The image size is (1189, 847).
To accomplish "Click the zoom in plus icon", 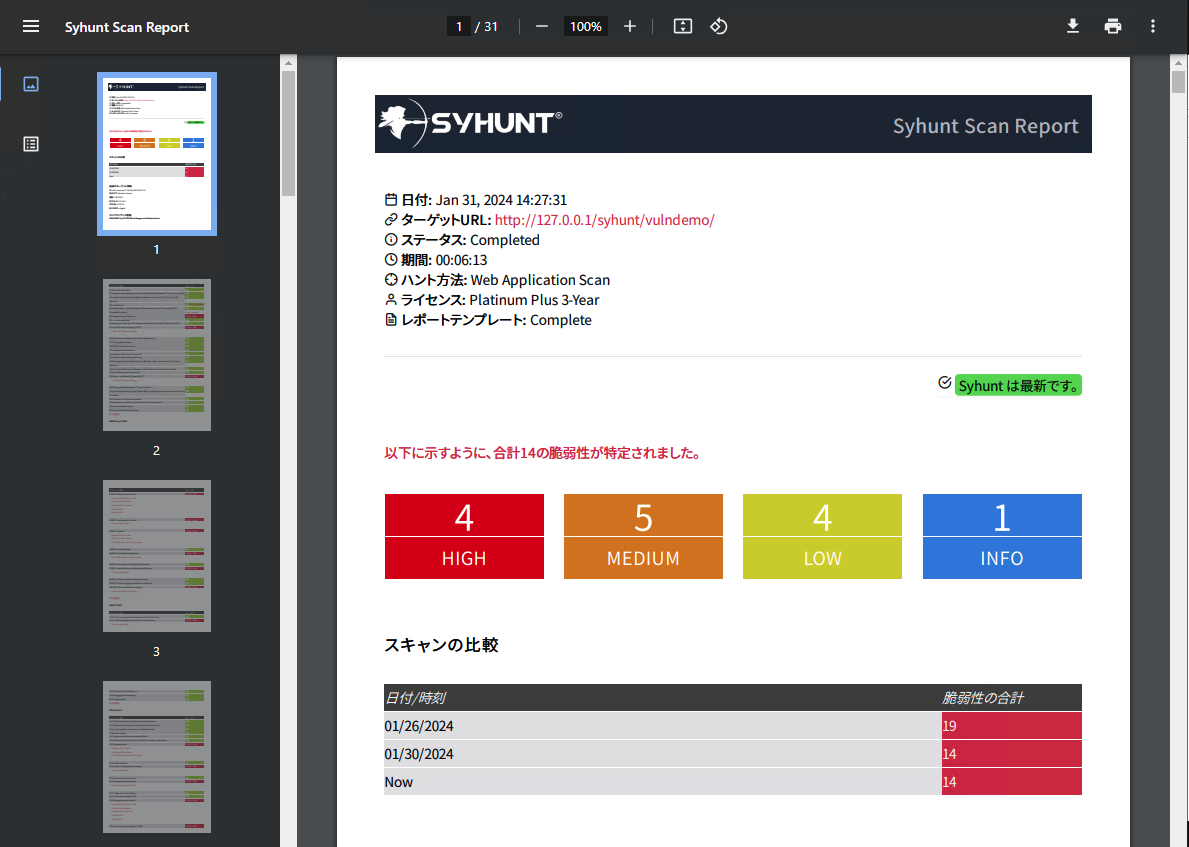I will tap(629, 27).
